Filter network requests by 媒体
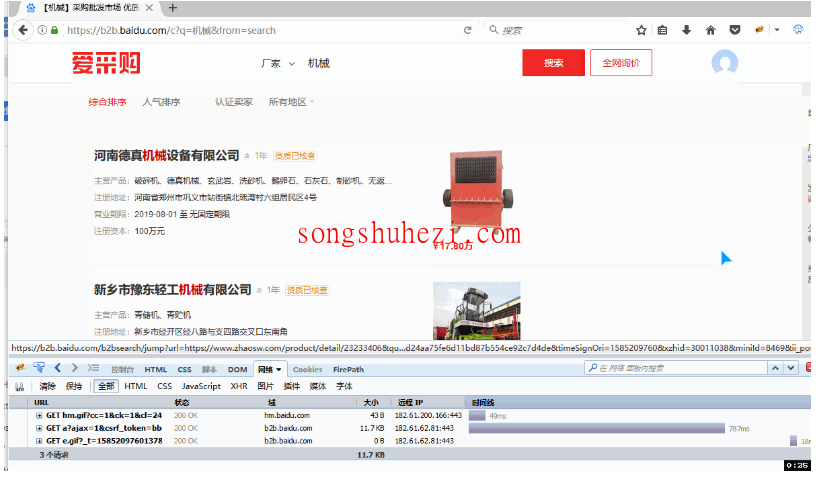816x482 pixels. coord(317,386)
